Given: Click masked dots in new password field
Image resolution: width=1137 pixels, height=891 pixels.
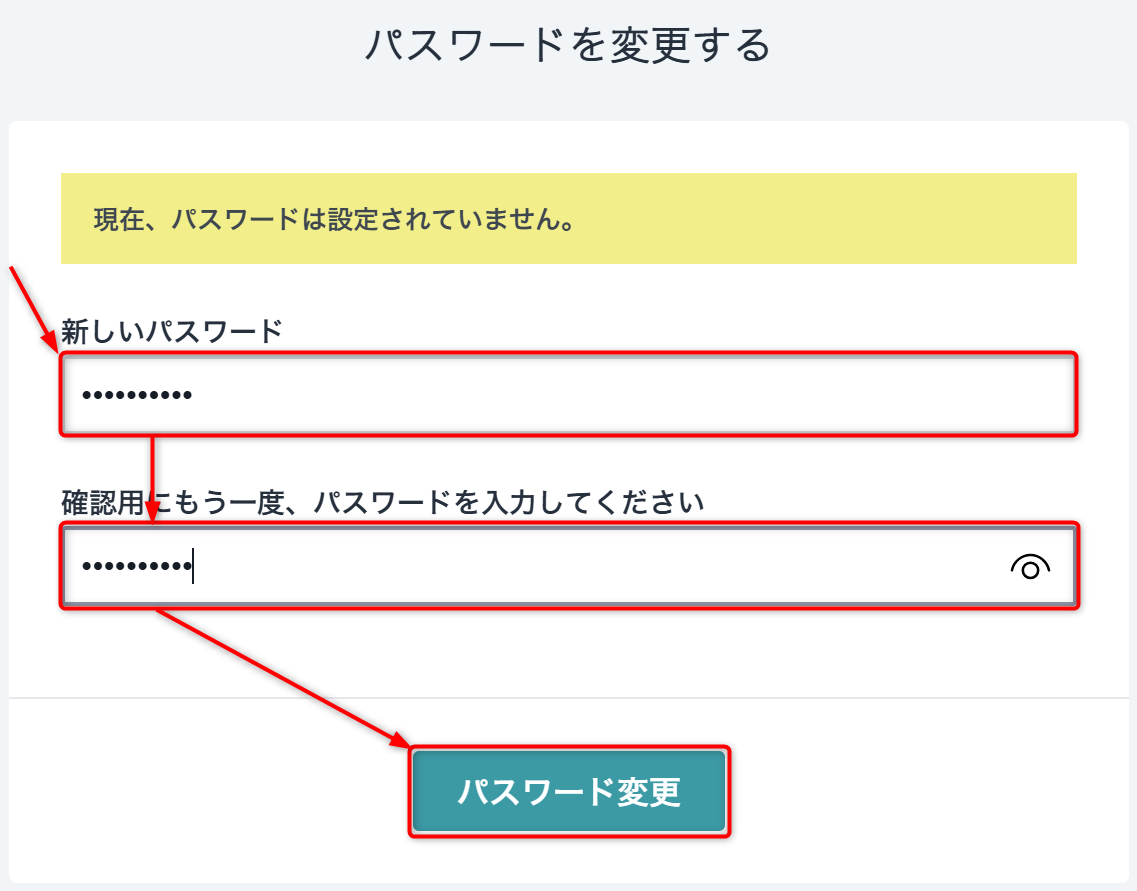Looking at the screenshot, I should coord(137,395).
